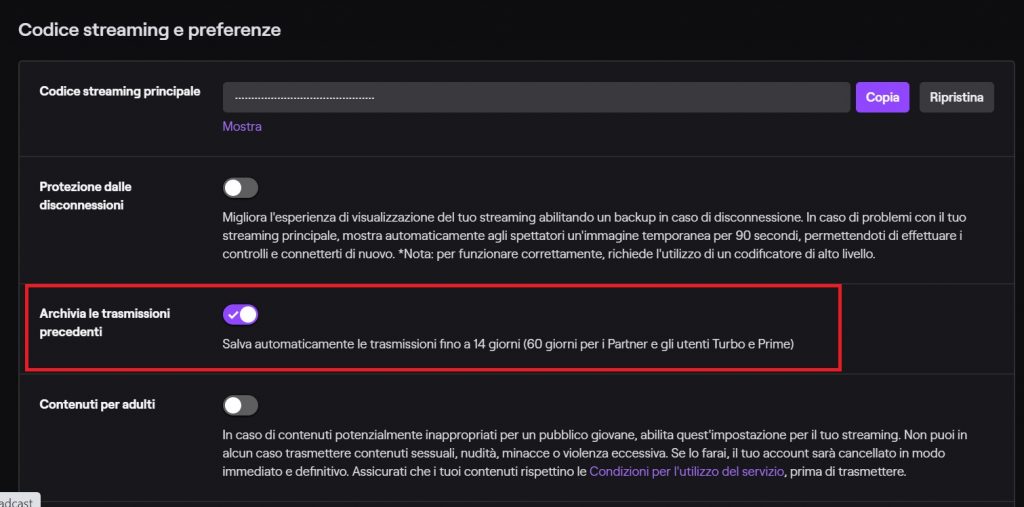
Task: Click the Contenuti per adulti label
Action: (x=97, y=405)
